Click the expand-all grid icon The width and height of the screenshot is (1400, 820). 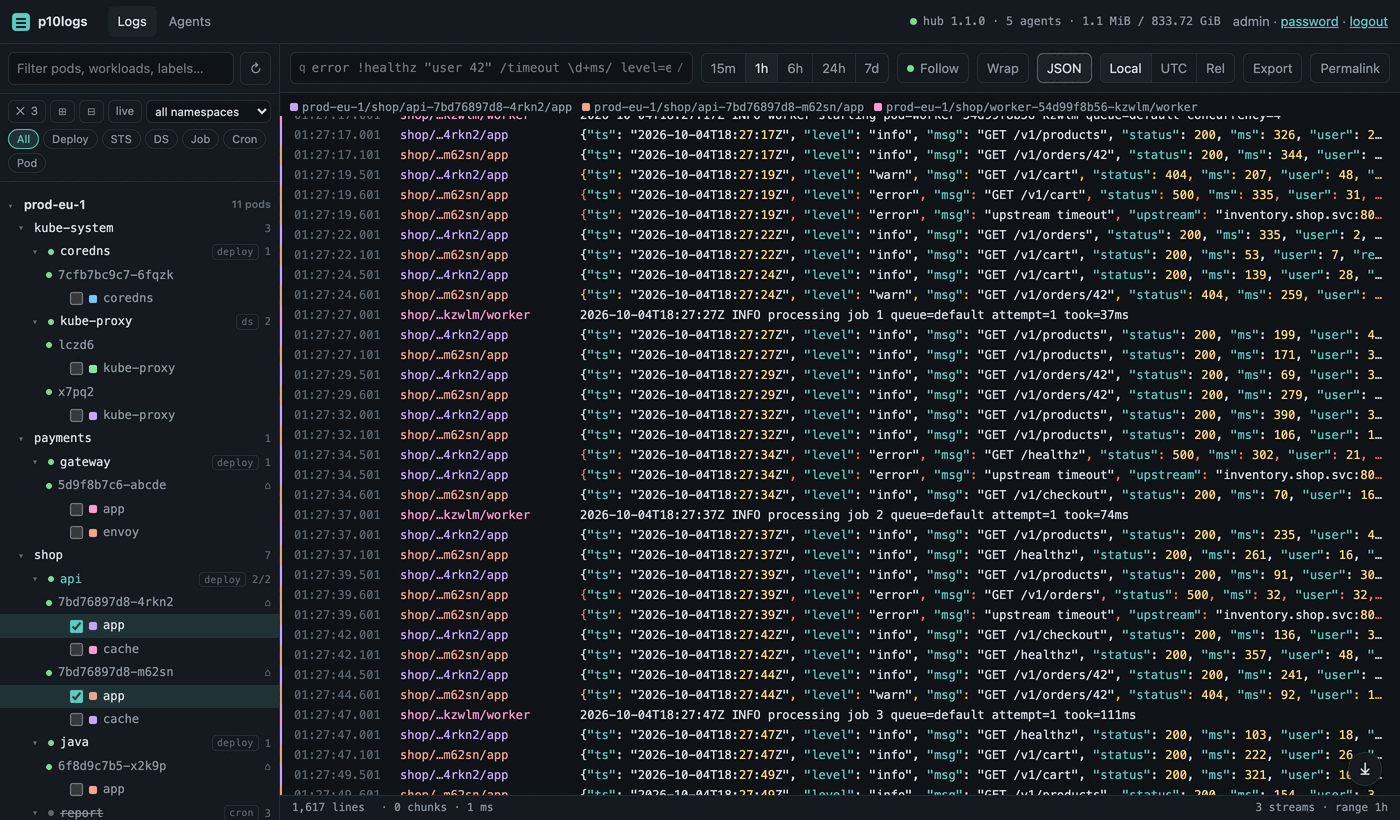pyautogui.click(x=62, y=111)
